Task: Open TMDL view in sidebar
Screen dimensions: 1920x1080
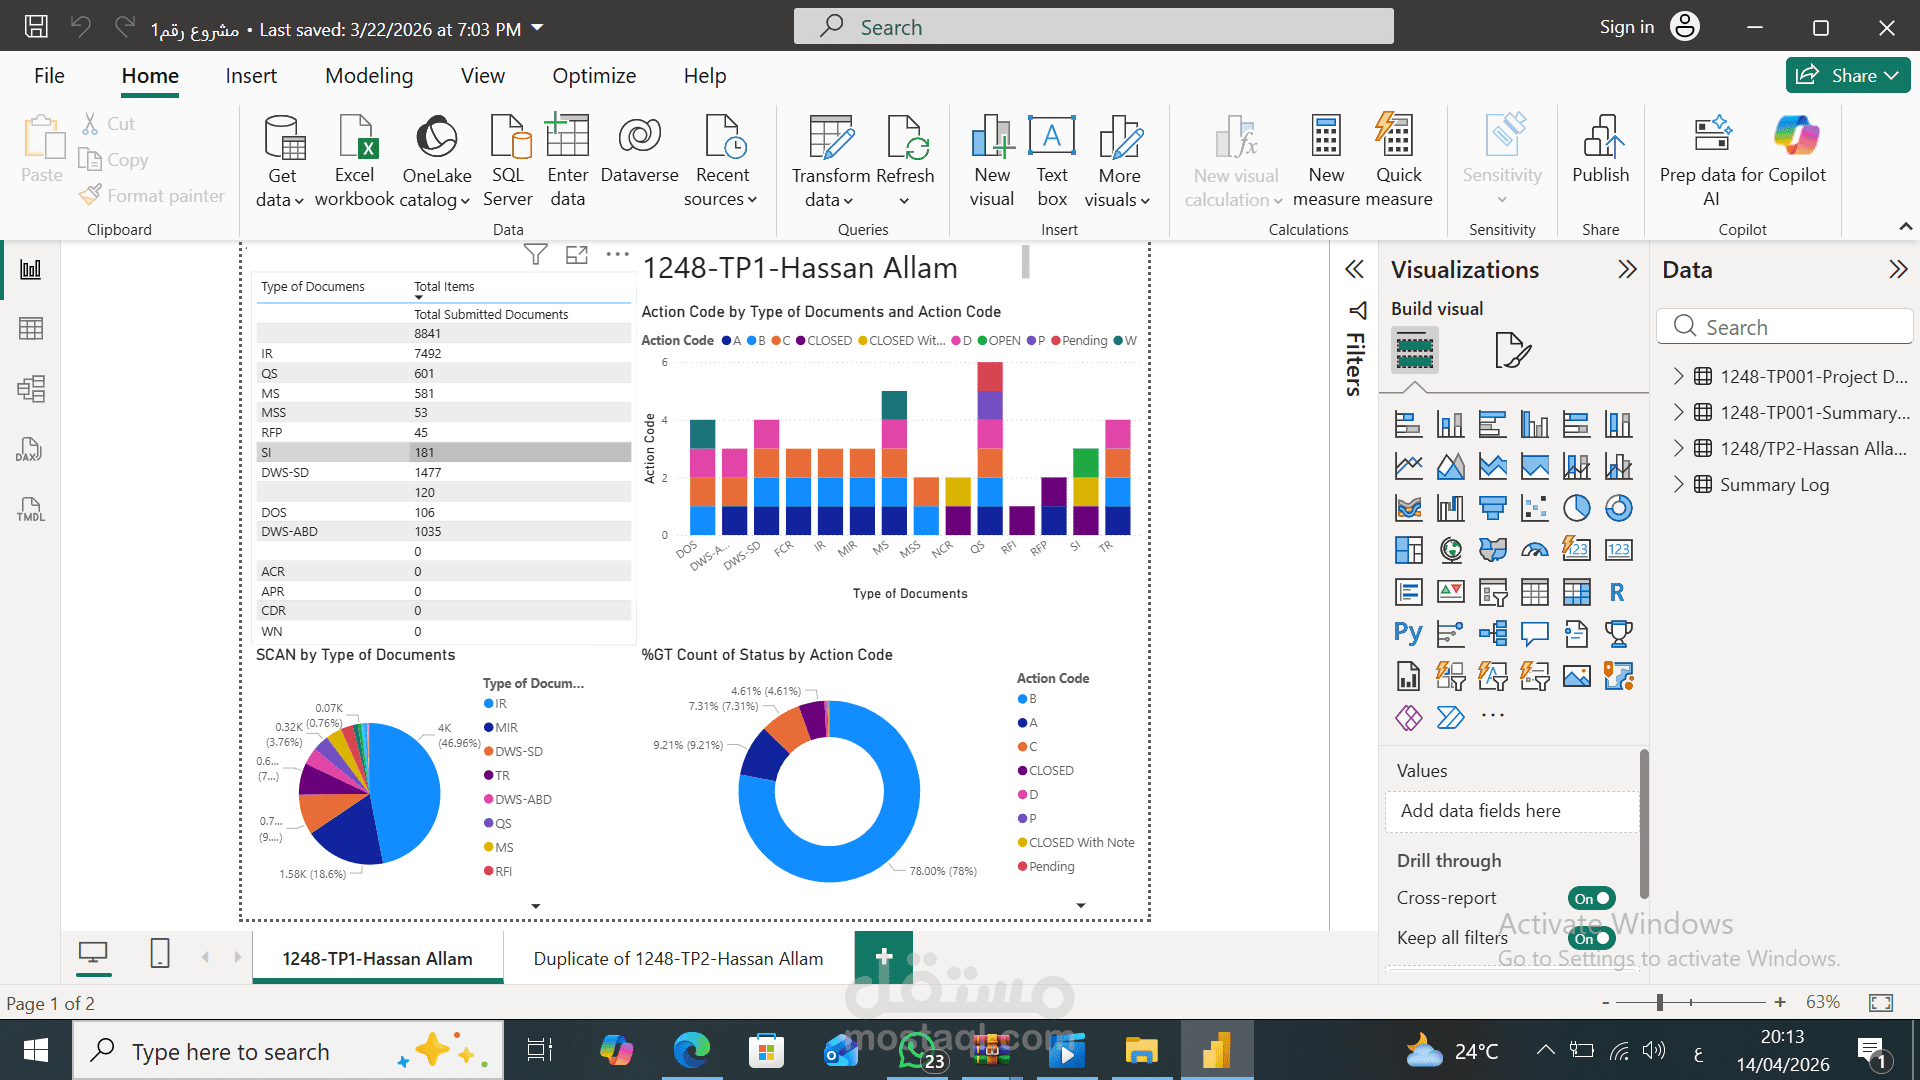Action: click(31, 509)
